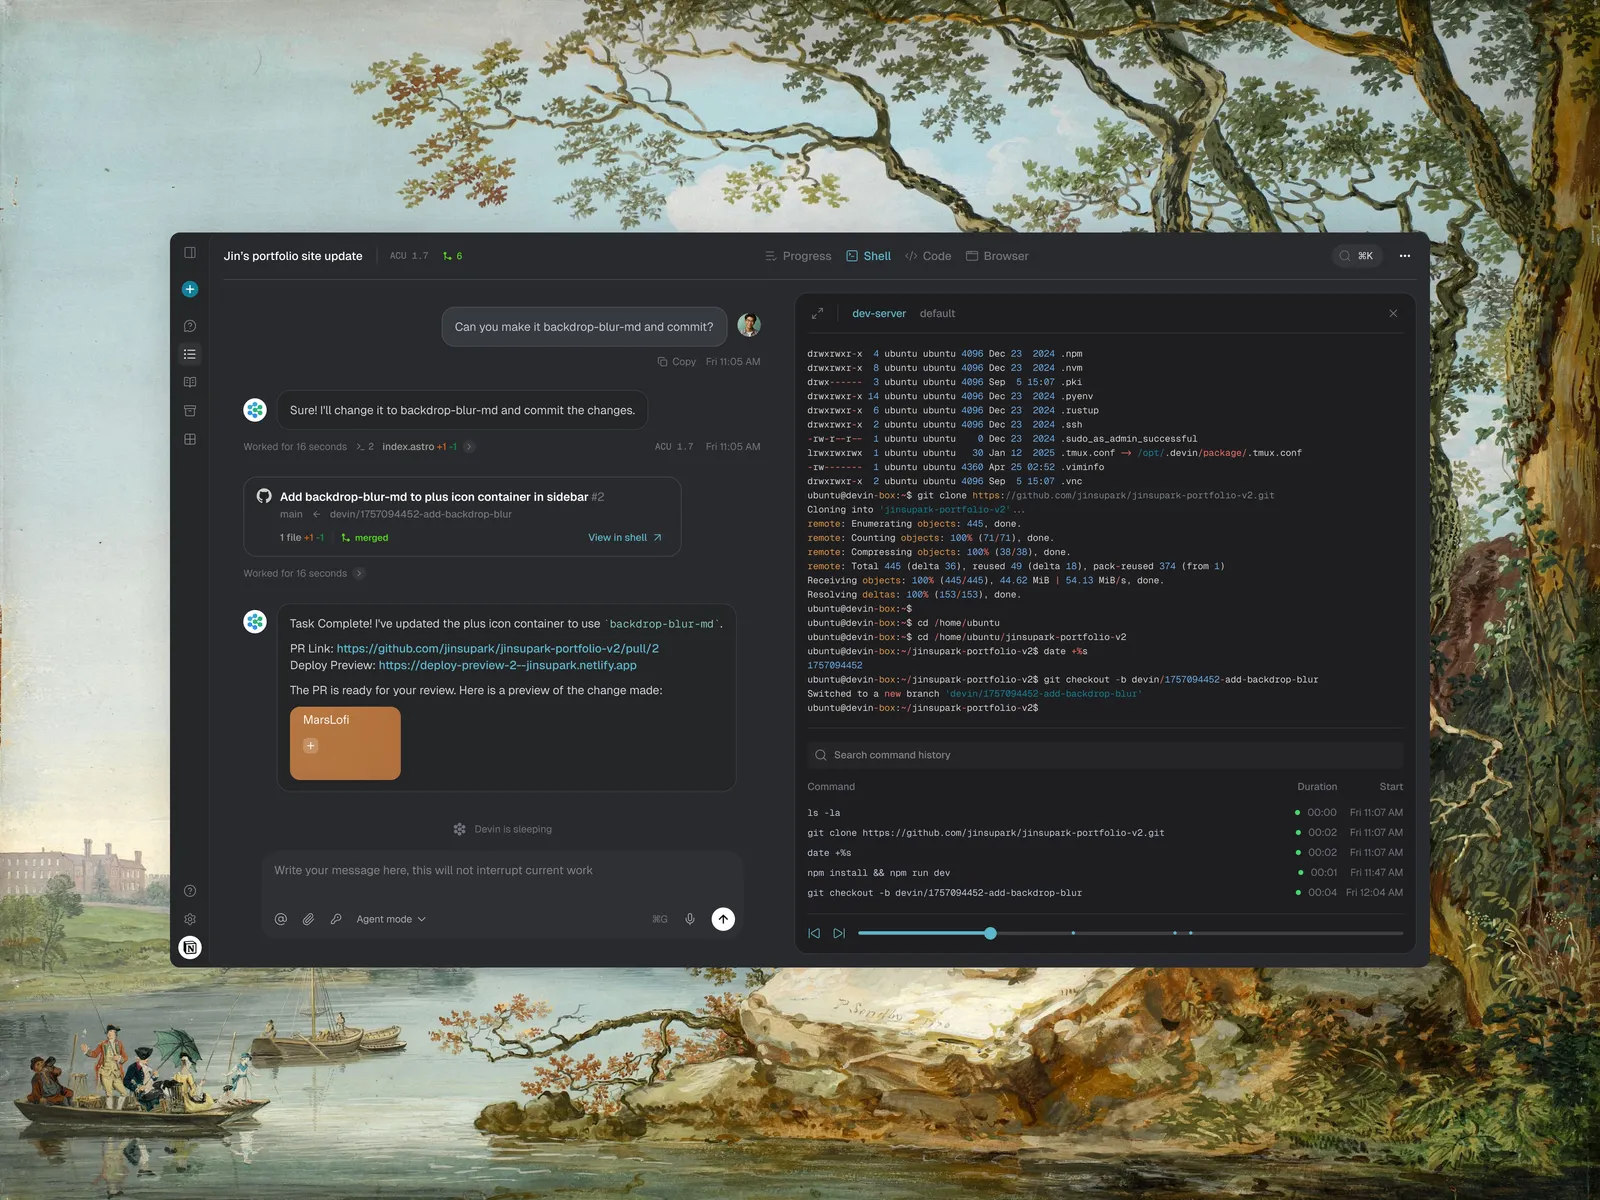Viewport: 1600px width, 1200px height.
Task: Click the mention @ icon
Action: 281,919
